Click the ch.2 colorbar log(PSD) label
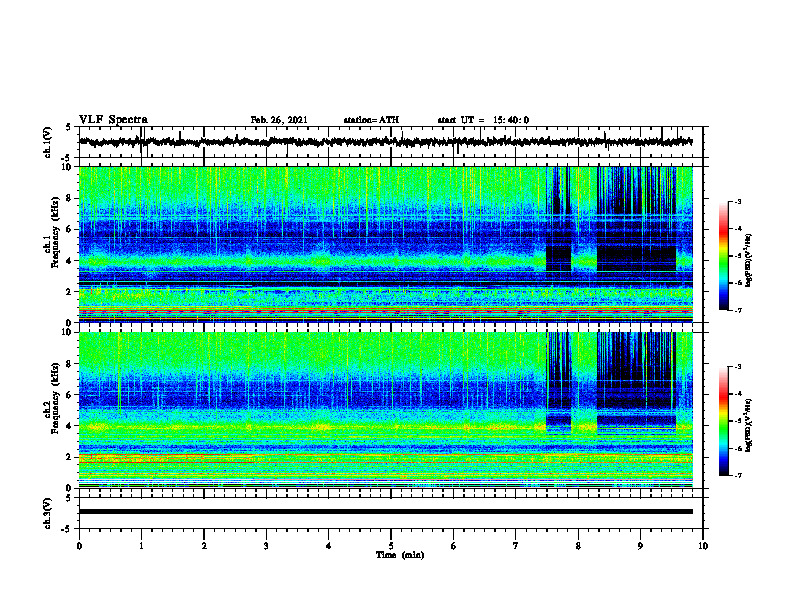This screenshot has width=792, height=612. [x=749, y=424]
